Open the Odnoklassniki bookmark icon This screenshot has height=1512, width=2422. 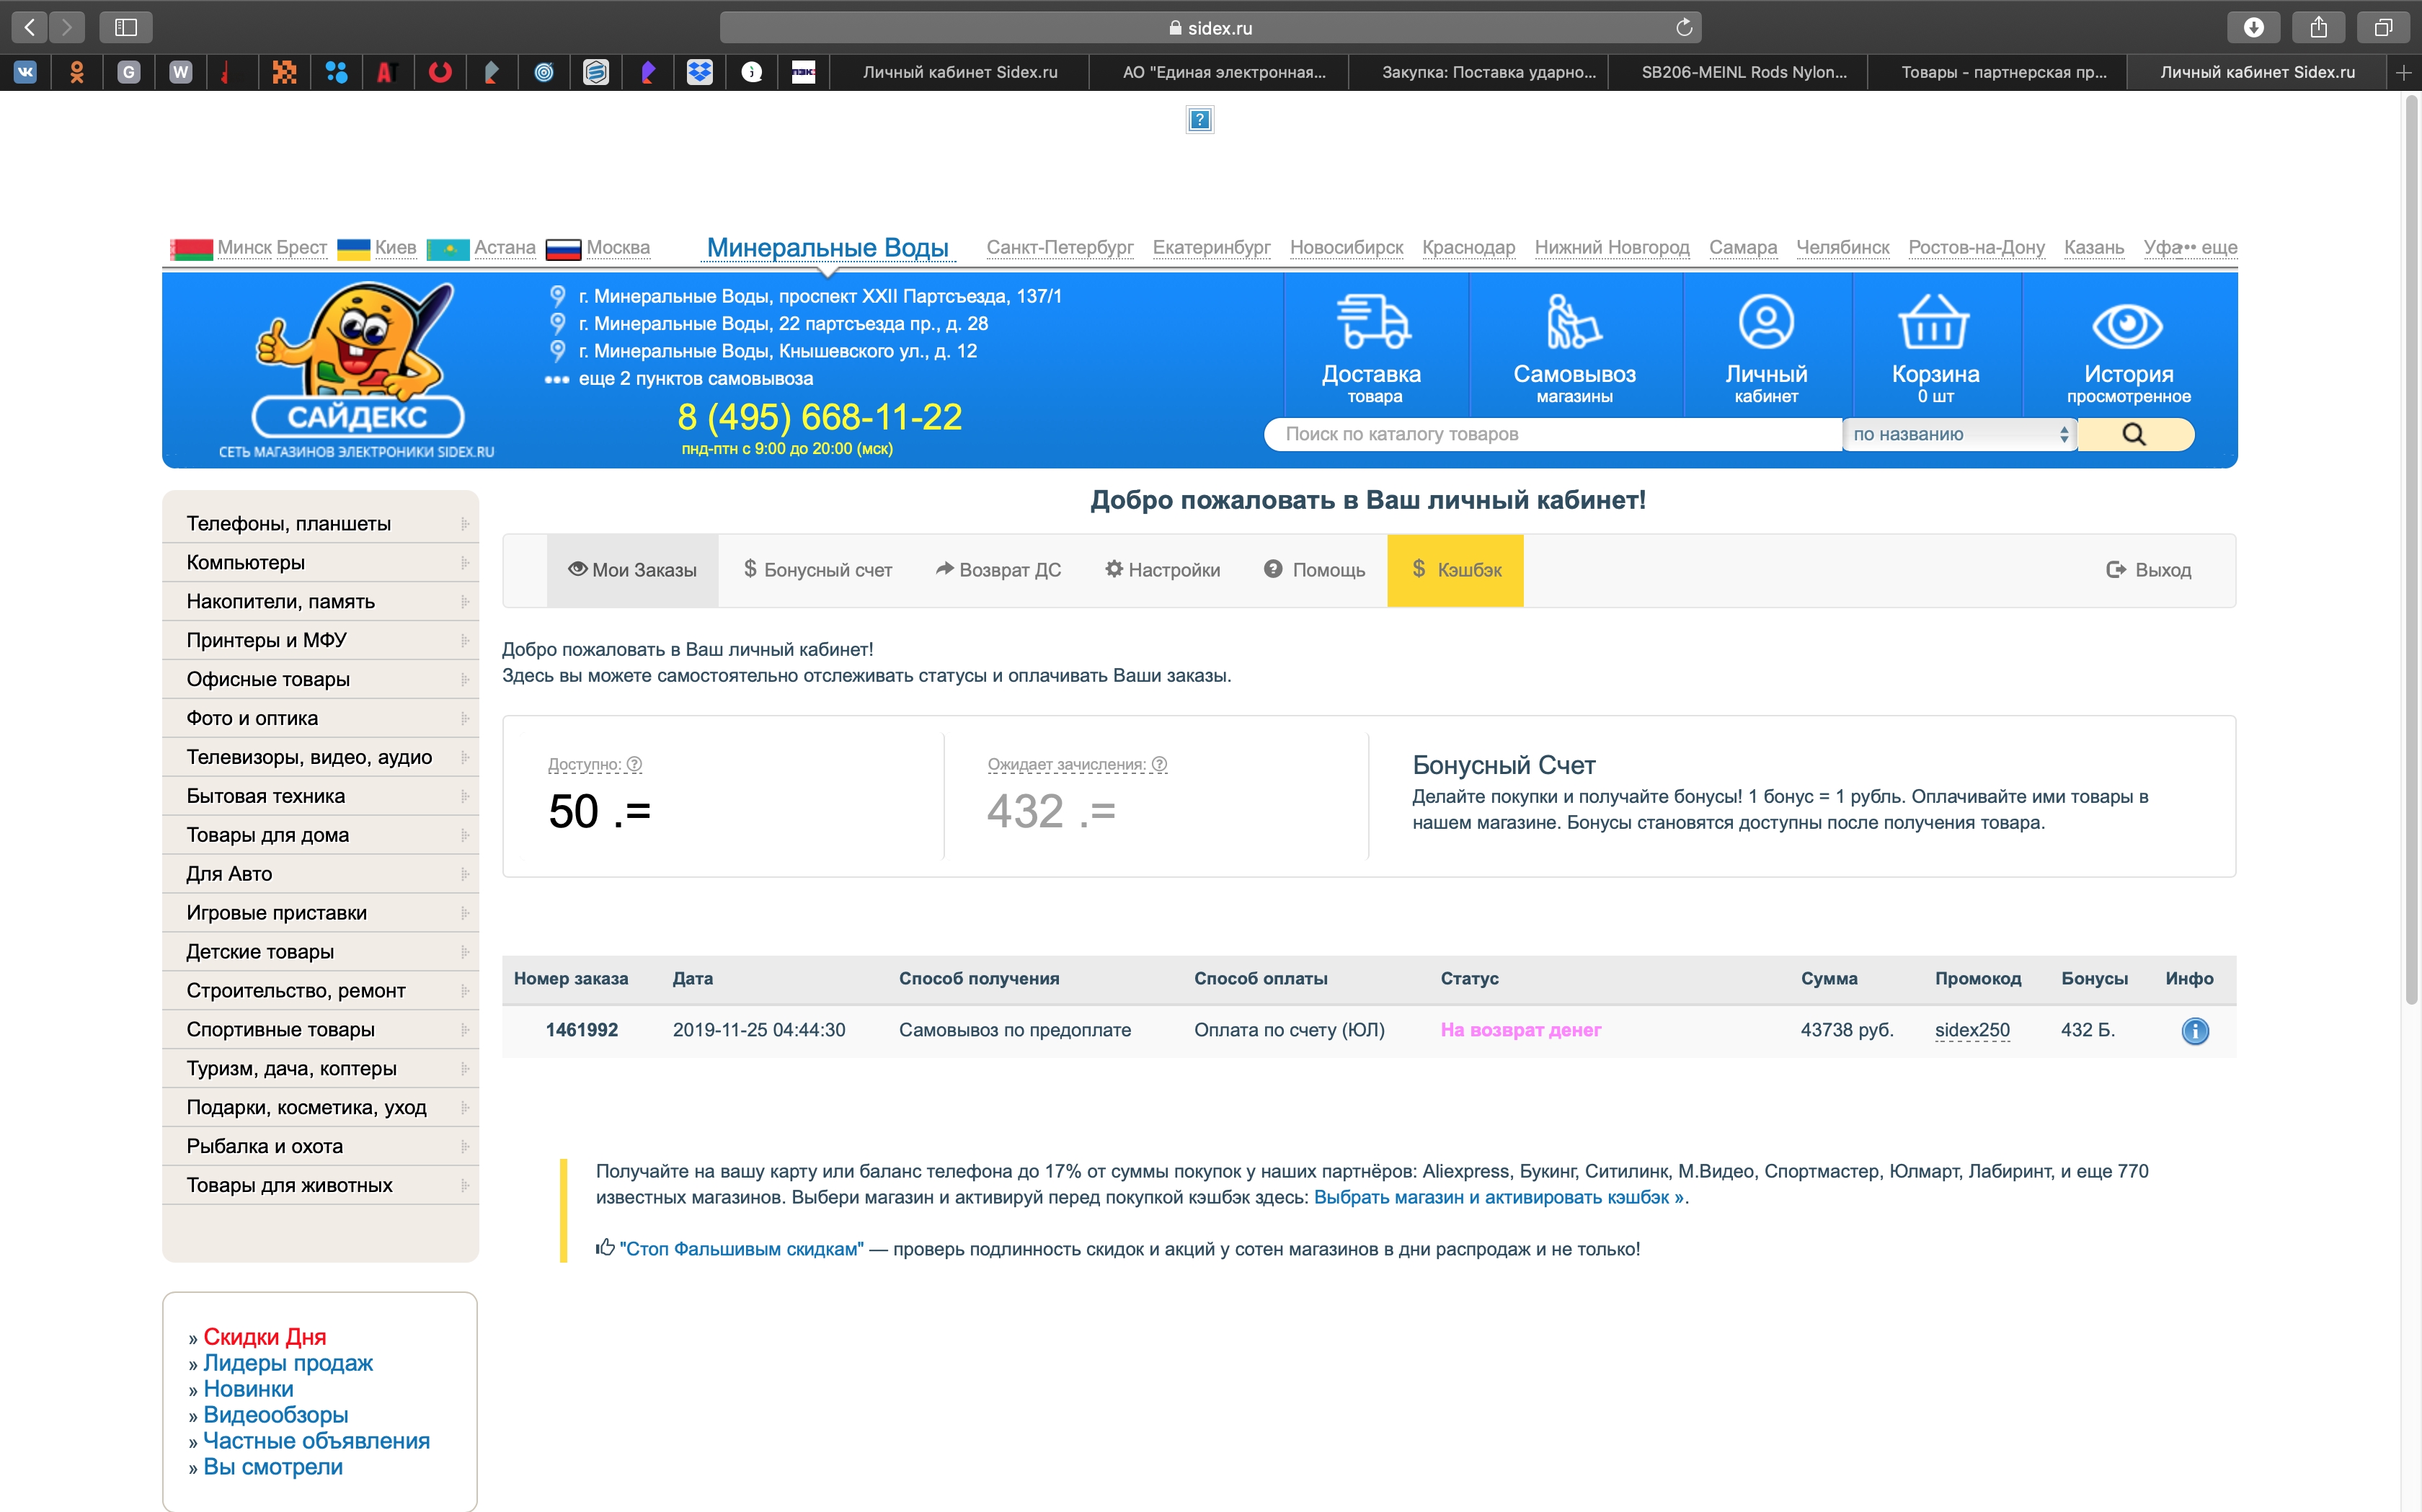click(x=77, y=72)
